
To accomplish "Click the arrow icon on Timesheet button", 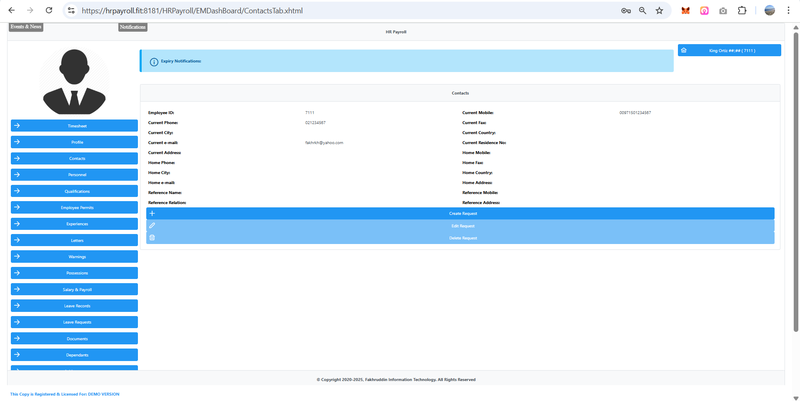I will tap(17, 126).
